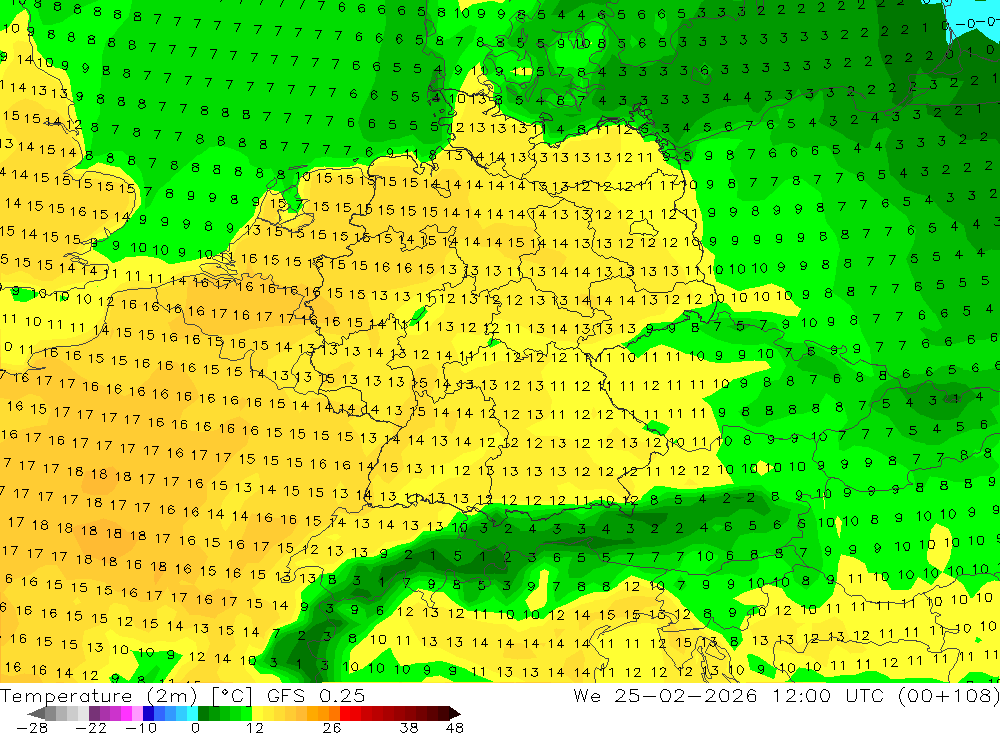
Task: Pick the dark blue legend color segment
Action: click(x=148, y=713)
